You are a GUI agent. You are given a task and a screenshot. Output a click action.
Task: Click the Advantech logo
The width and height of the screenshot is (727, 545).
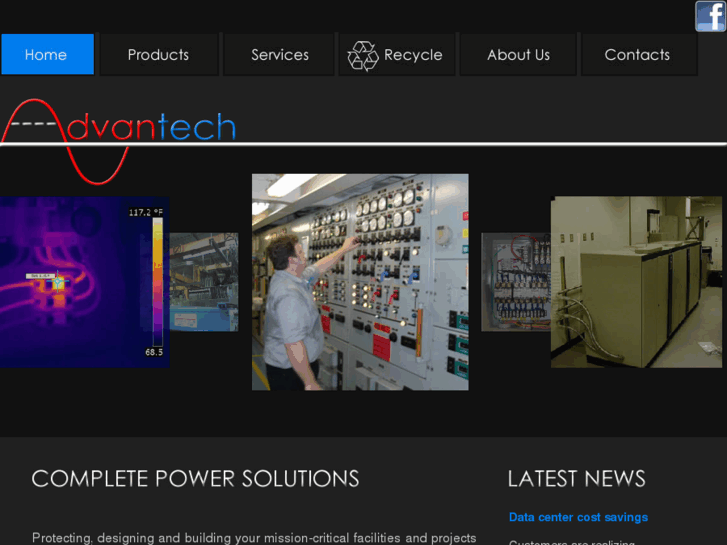pyautogui.click(x=119, y=141)
